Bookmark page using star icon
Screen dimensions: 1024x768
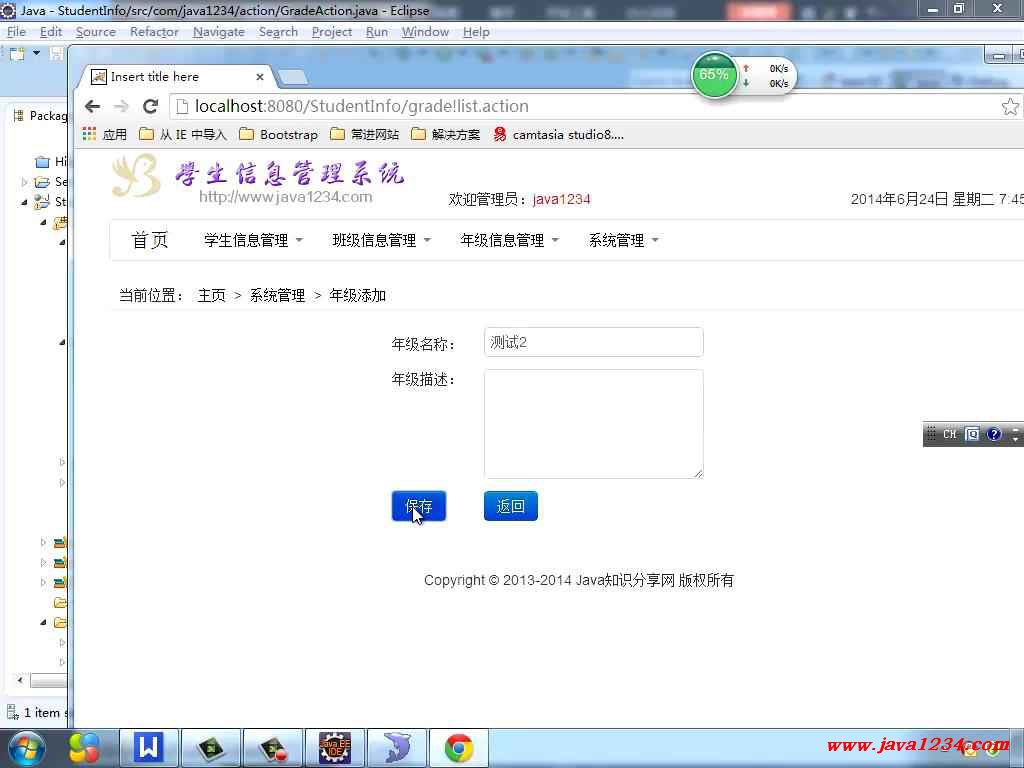pos(1010,106)
